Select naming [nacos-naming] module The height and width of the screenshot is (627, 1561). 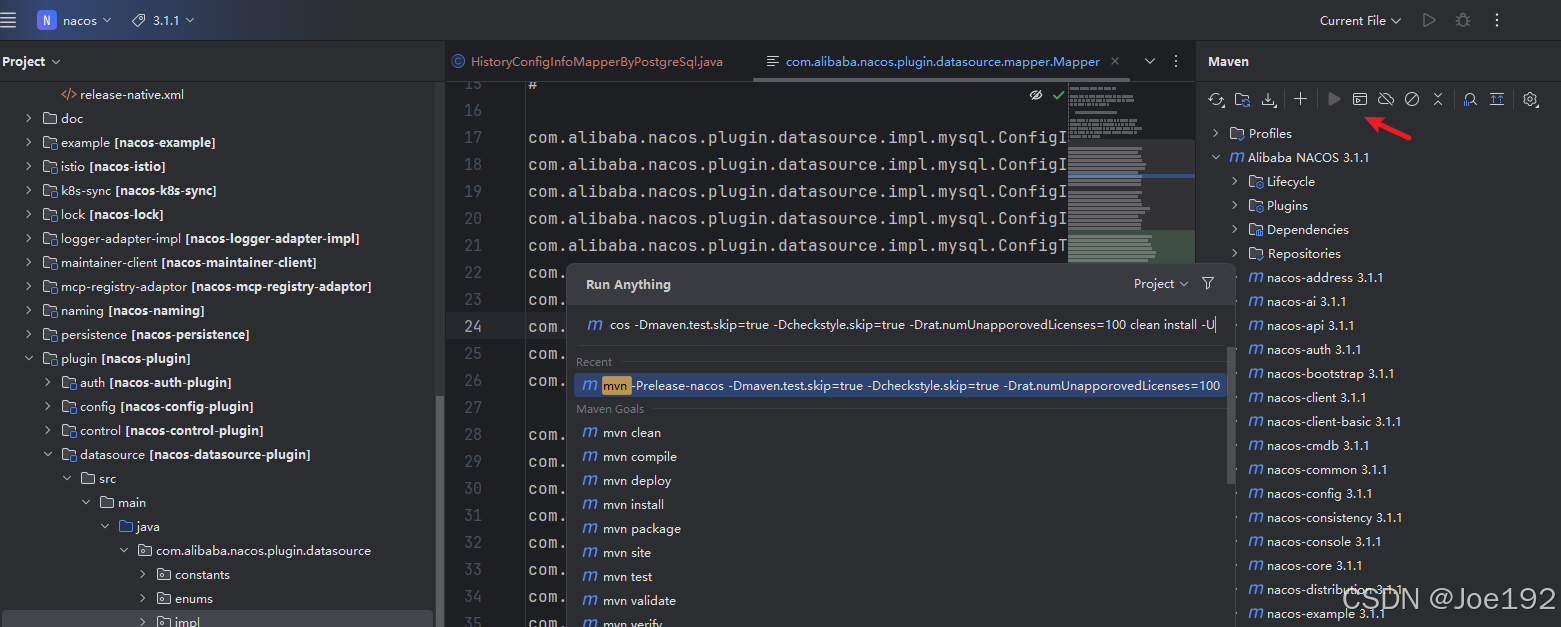[x=133, y=310]
